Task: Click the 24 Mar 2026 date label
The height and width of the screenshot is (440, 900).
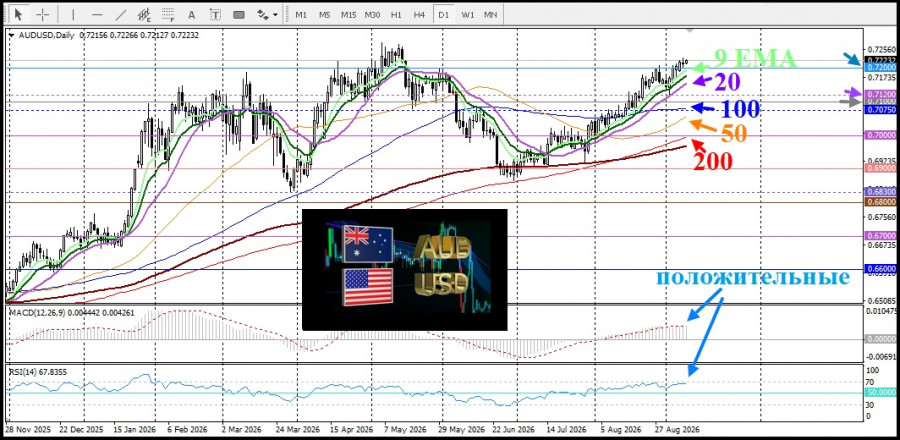Action: tap(298, 430)
